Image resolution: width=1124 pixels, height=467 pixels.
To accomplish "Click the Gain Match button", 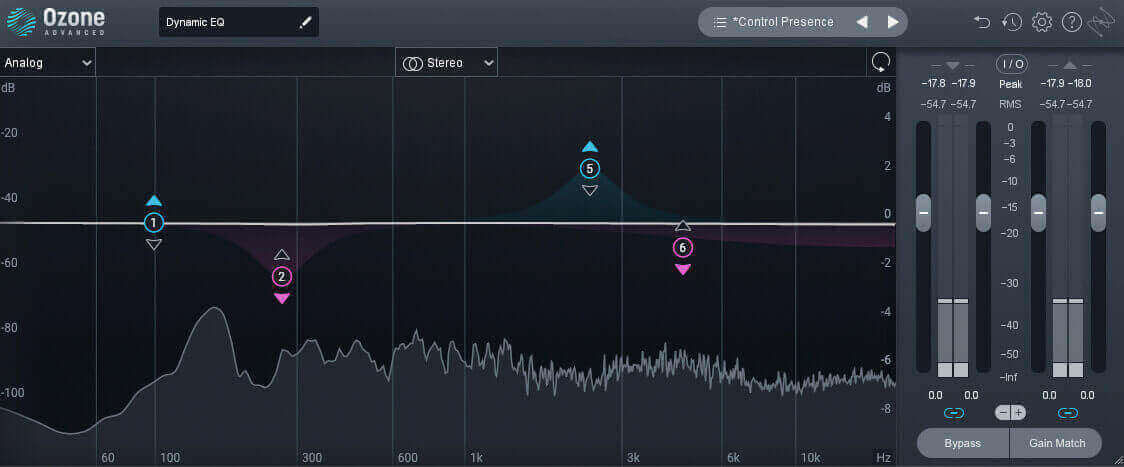I will [1057, 443].
